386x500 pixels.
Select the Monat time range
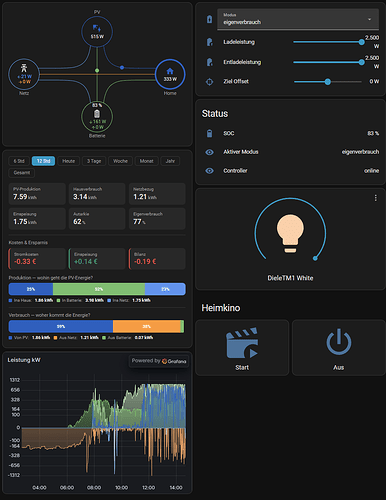(146, 161)
